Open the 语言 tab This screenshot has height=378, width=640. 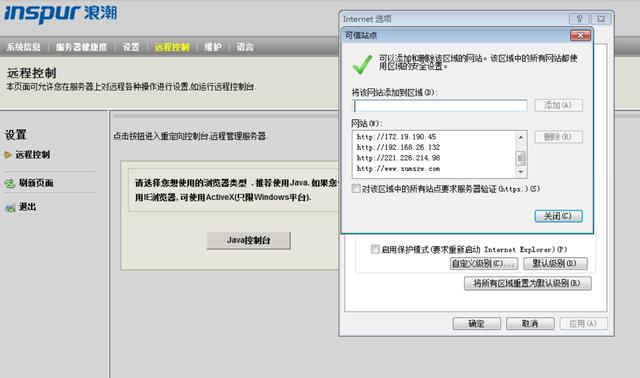[x=245, y=47]
